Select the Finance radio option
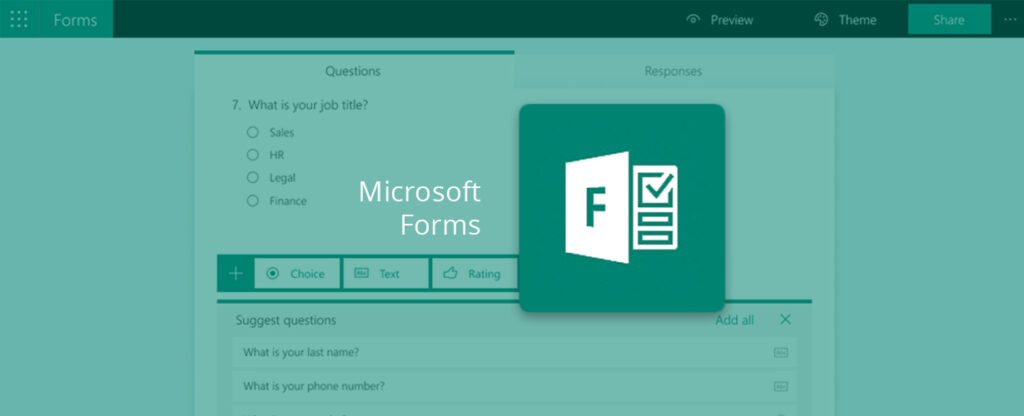Viewport: 1024px width, 416px height. pos(253,200)
